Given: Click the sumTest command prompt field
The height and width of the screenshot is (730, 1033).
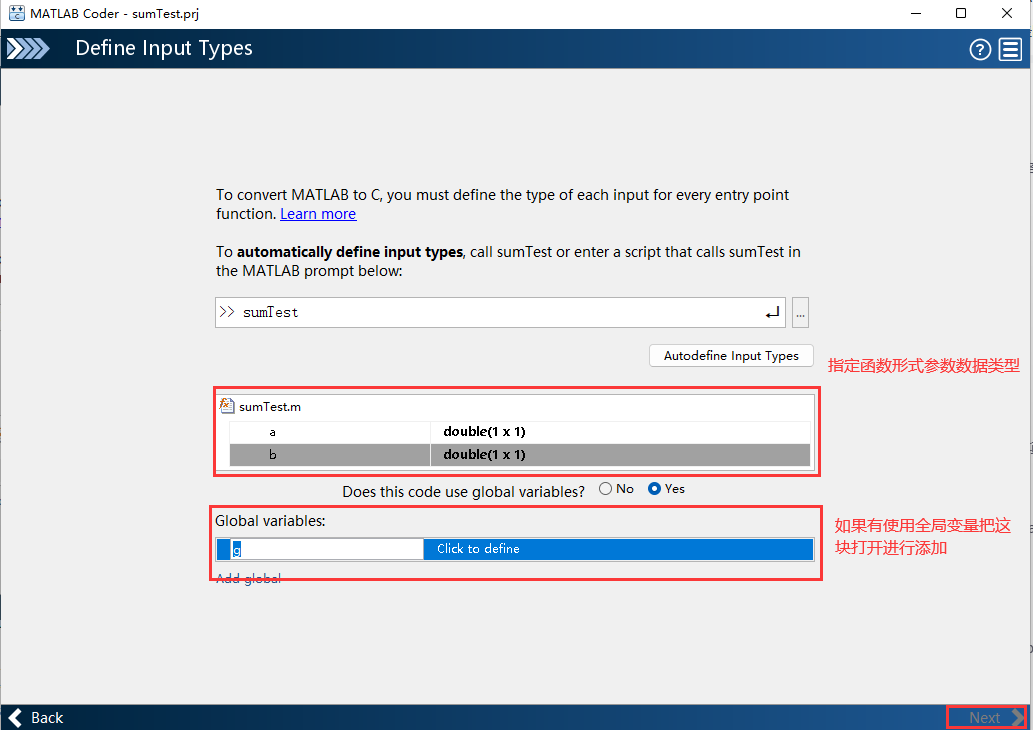Looking at the screenshot, I should click(x=500, y=312).
